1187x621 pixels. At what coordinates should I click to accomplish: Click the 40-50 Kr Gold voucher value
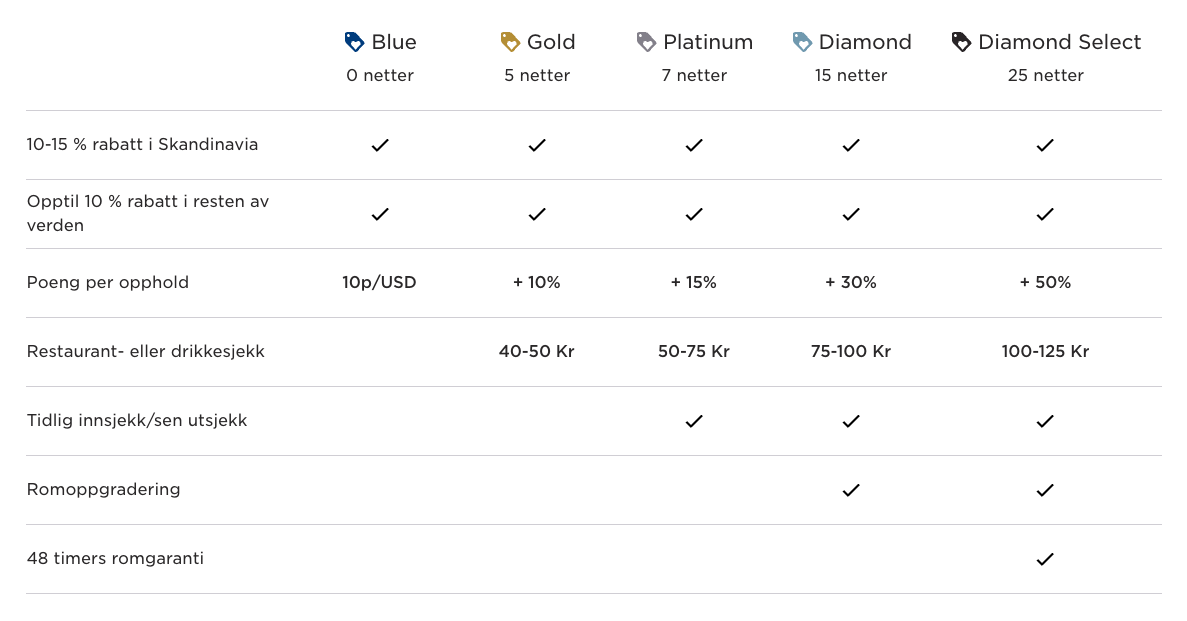pyautogui.click(x=537, y=351)
